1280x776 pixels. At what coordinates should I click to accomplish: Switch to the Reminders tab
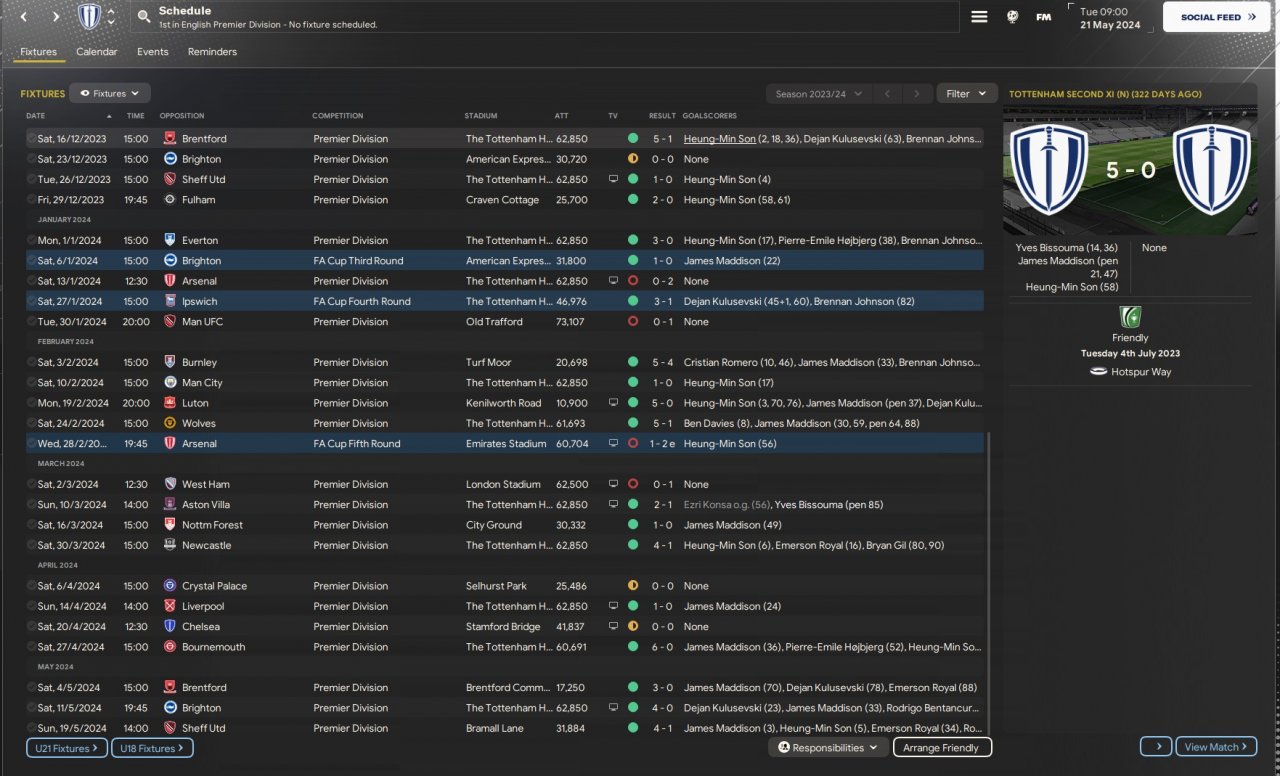tap(212, 52)
